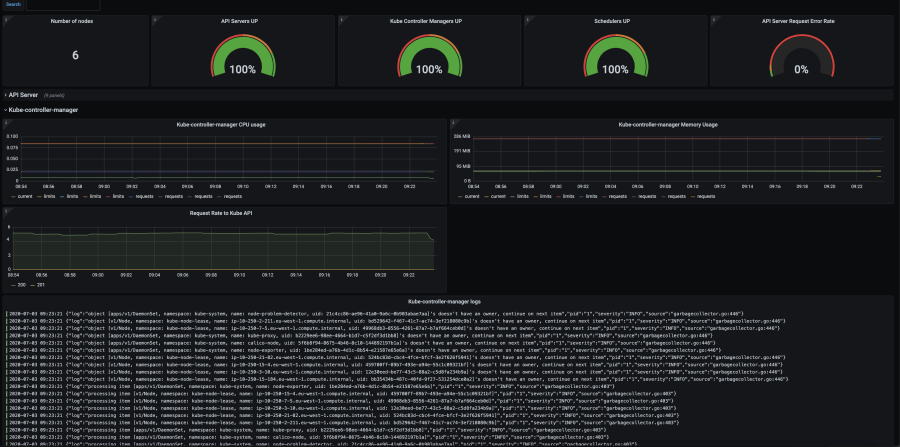Click info icon on Number of nodes panel
Image resolution: width=900 pixels, height=447 pixels.
[6, 19]
